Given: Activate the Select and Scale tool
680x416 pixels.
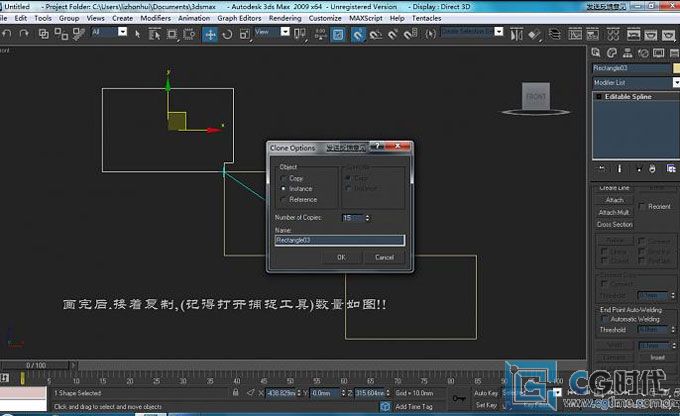Looking at the screenshot, I should (x=245, y=34).
